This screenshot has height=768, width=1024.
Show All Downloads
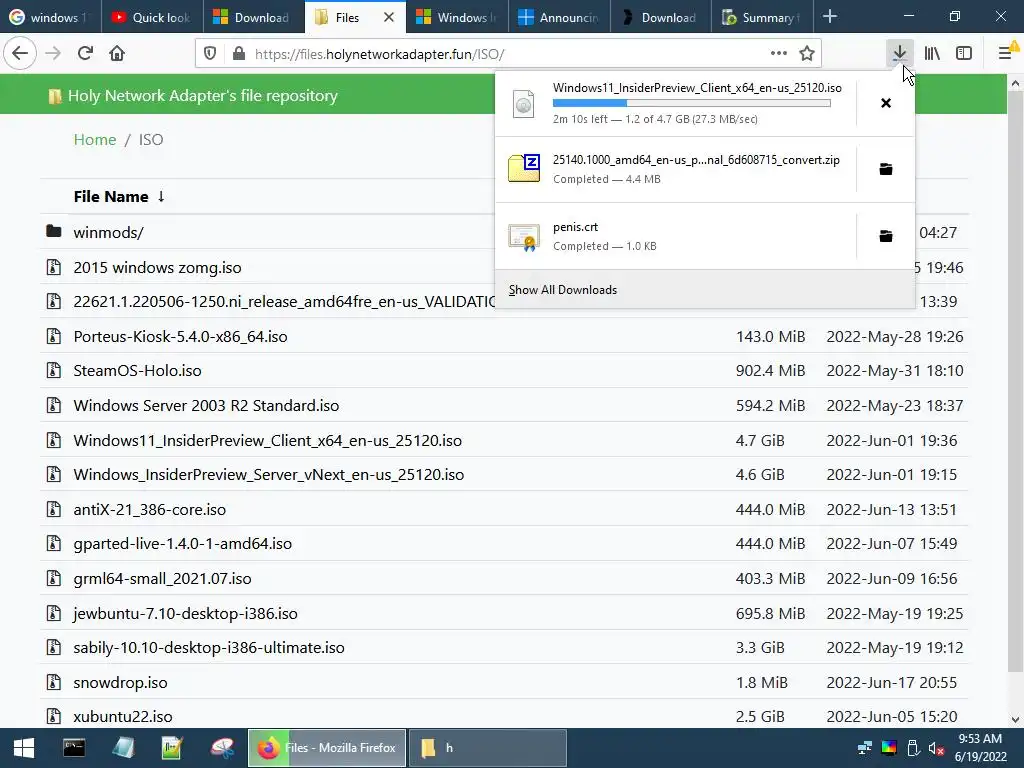click(563, 290)
